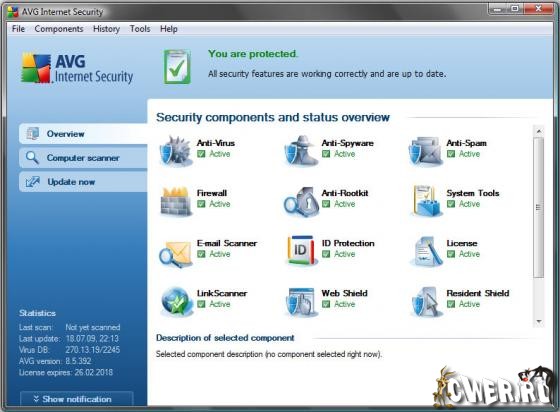This screenshot has width=560, height=412.
Task: Open the File menu
Action: (x=18, y=29)
